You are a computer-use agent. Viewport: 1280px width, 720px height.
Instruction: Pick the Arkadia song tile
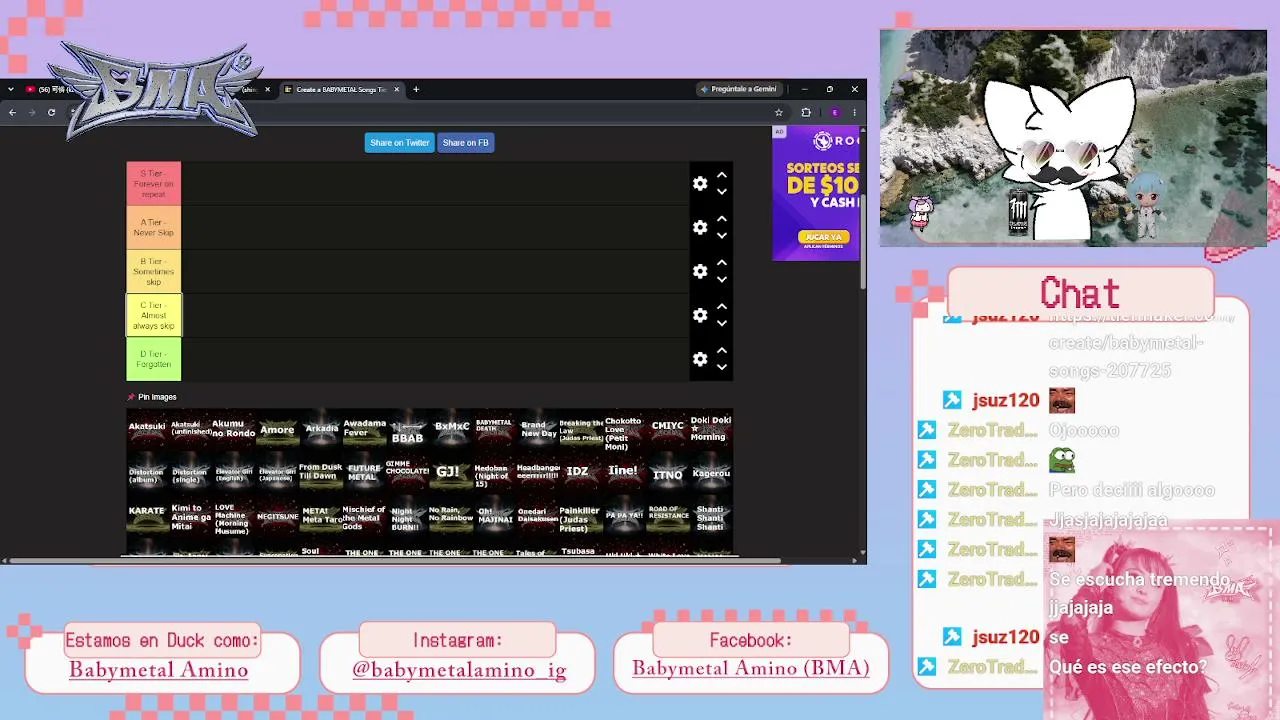pyautogui.click(x=321, y=428)
